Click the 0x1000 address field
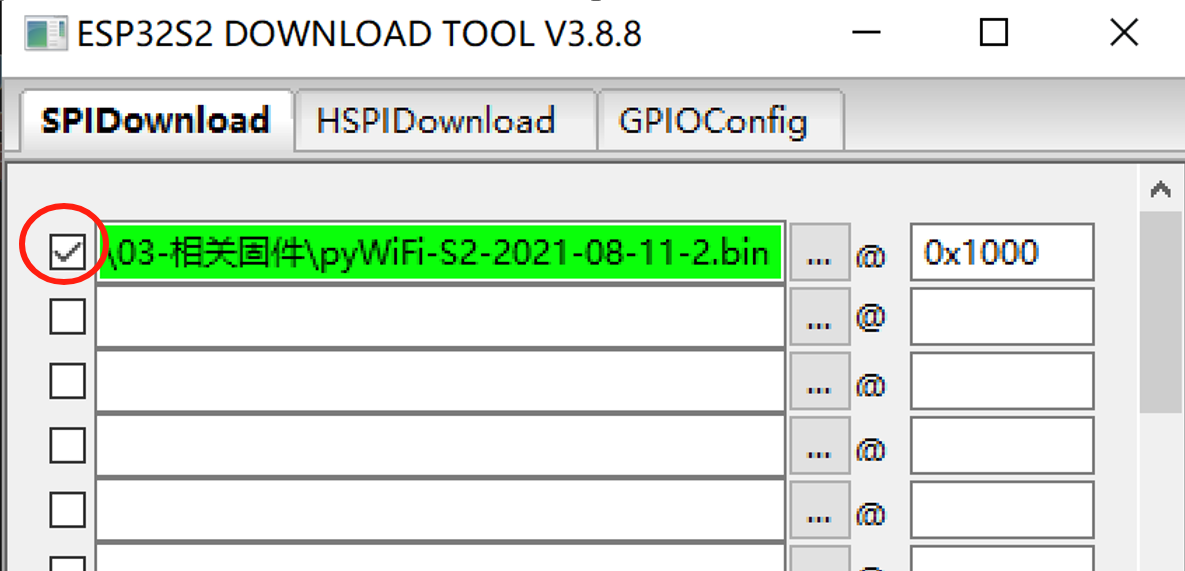This screenshot has width=1185, height=571. pyautogui.click(x=1002, y=252)
